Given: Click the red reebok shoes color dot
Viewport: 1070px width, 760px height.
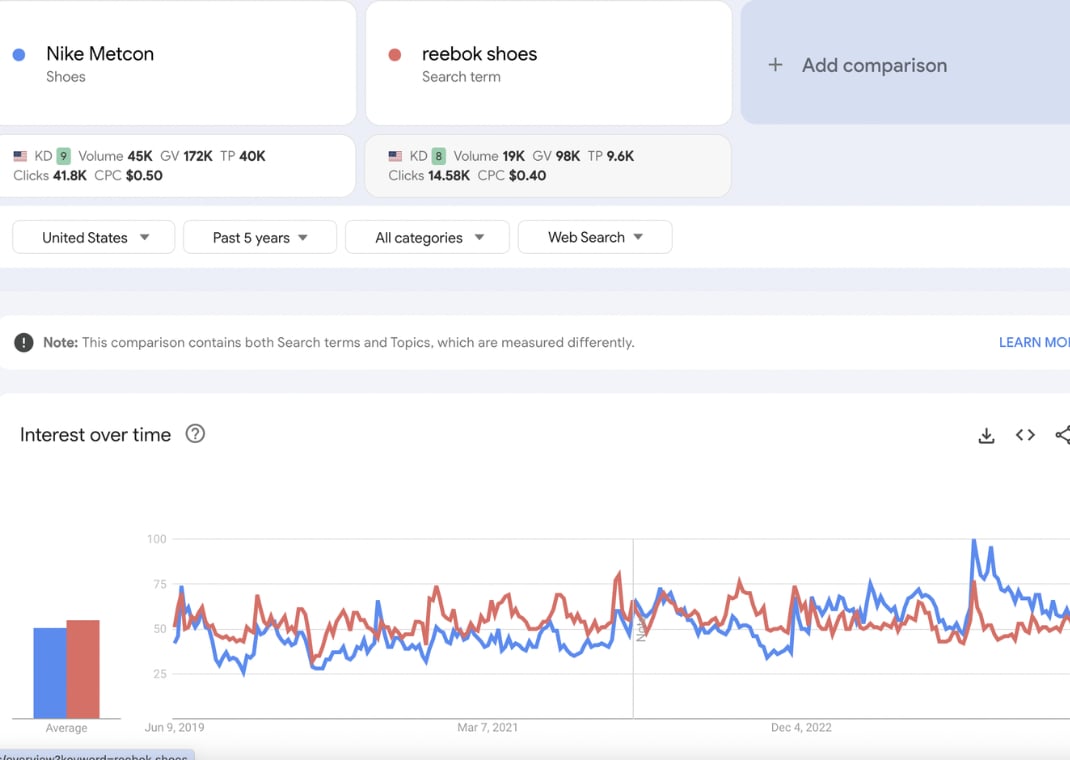Looking at the screenshot, I should pyautogui.click(x=395, y=55).
